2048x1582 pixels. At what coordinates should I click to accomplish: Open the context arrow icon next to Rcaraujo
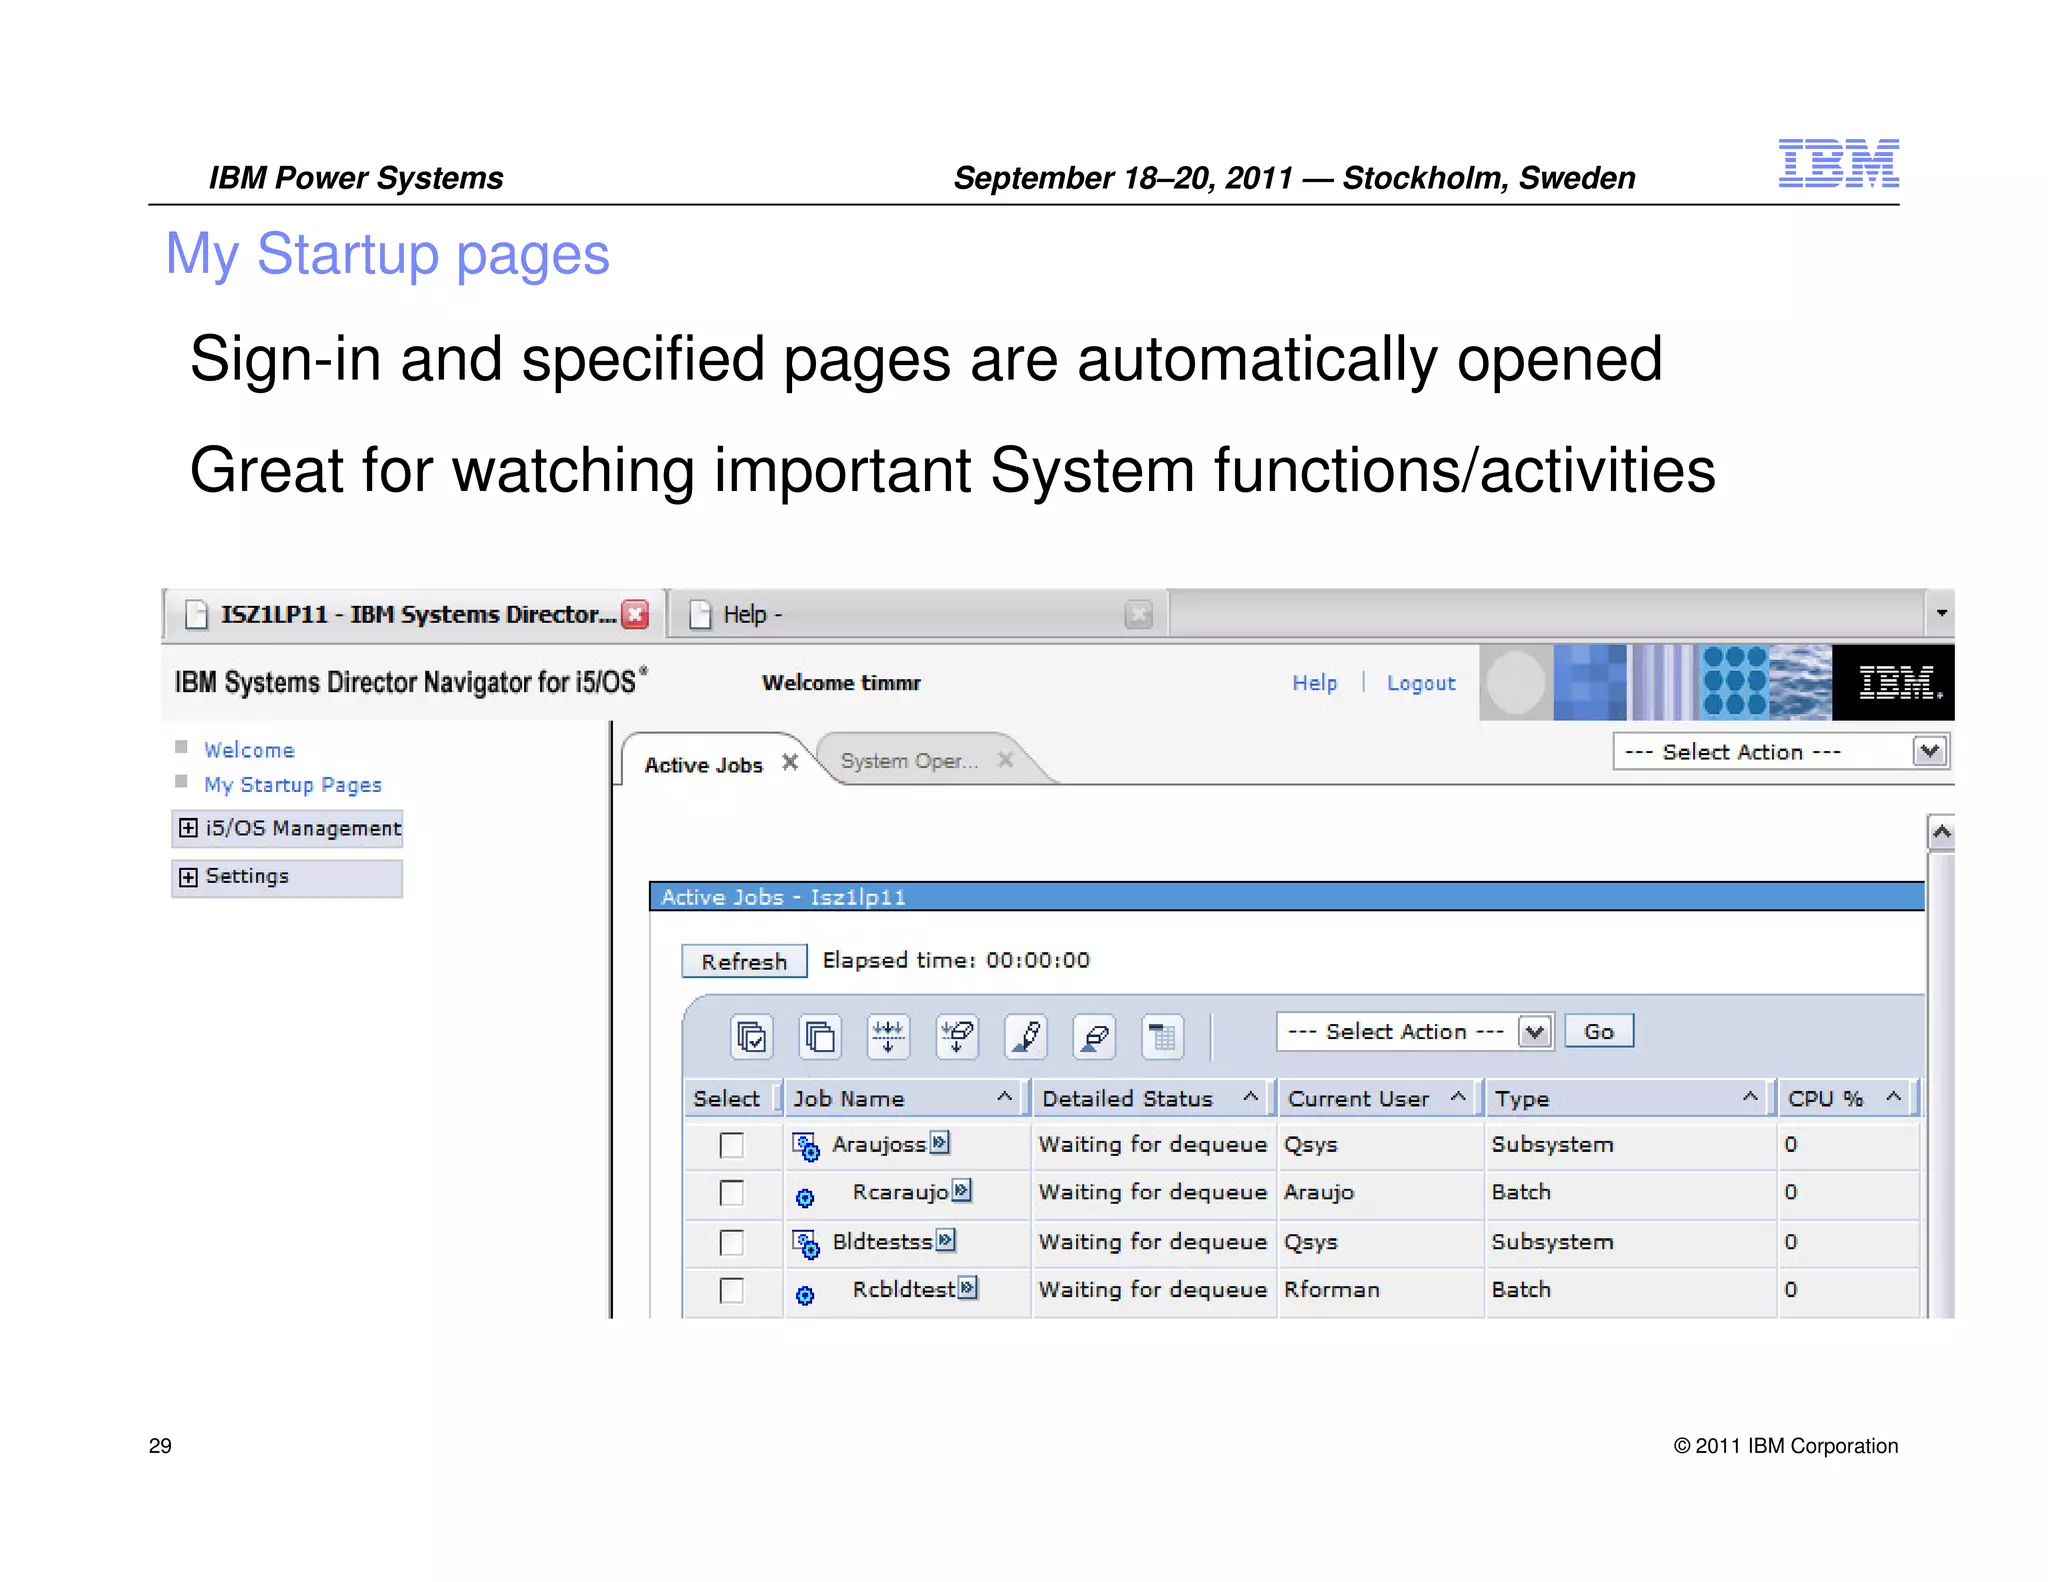coord(962,1190)
